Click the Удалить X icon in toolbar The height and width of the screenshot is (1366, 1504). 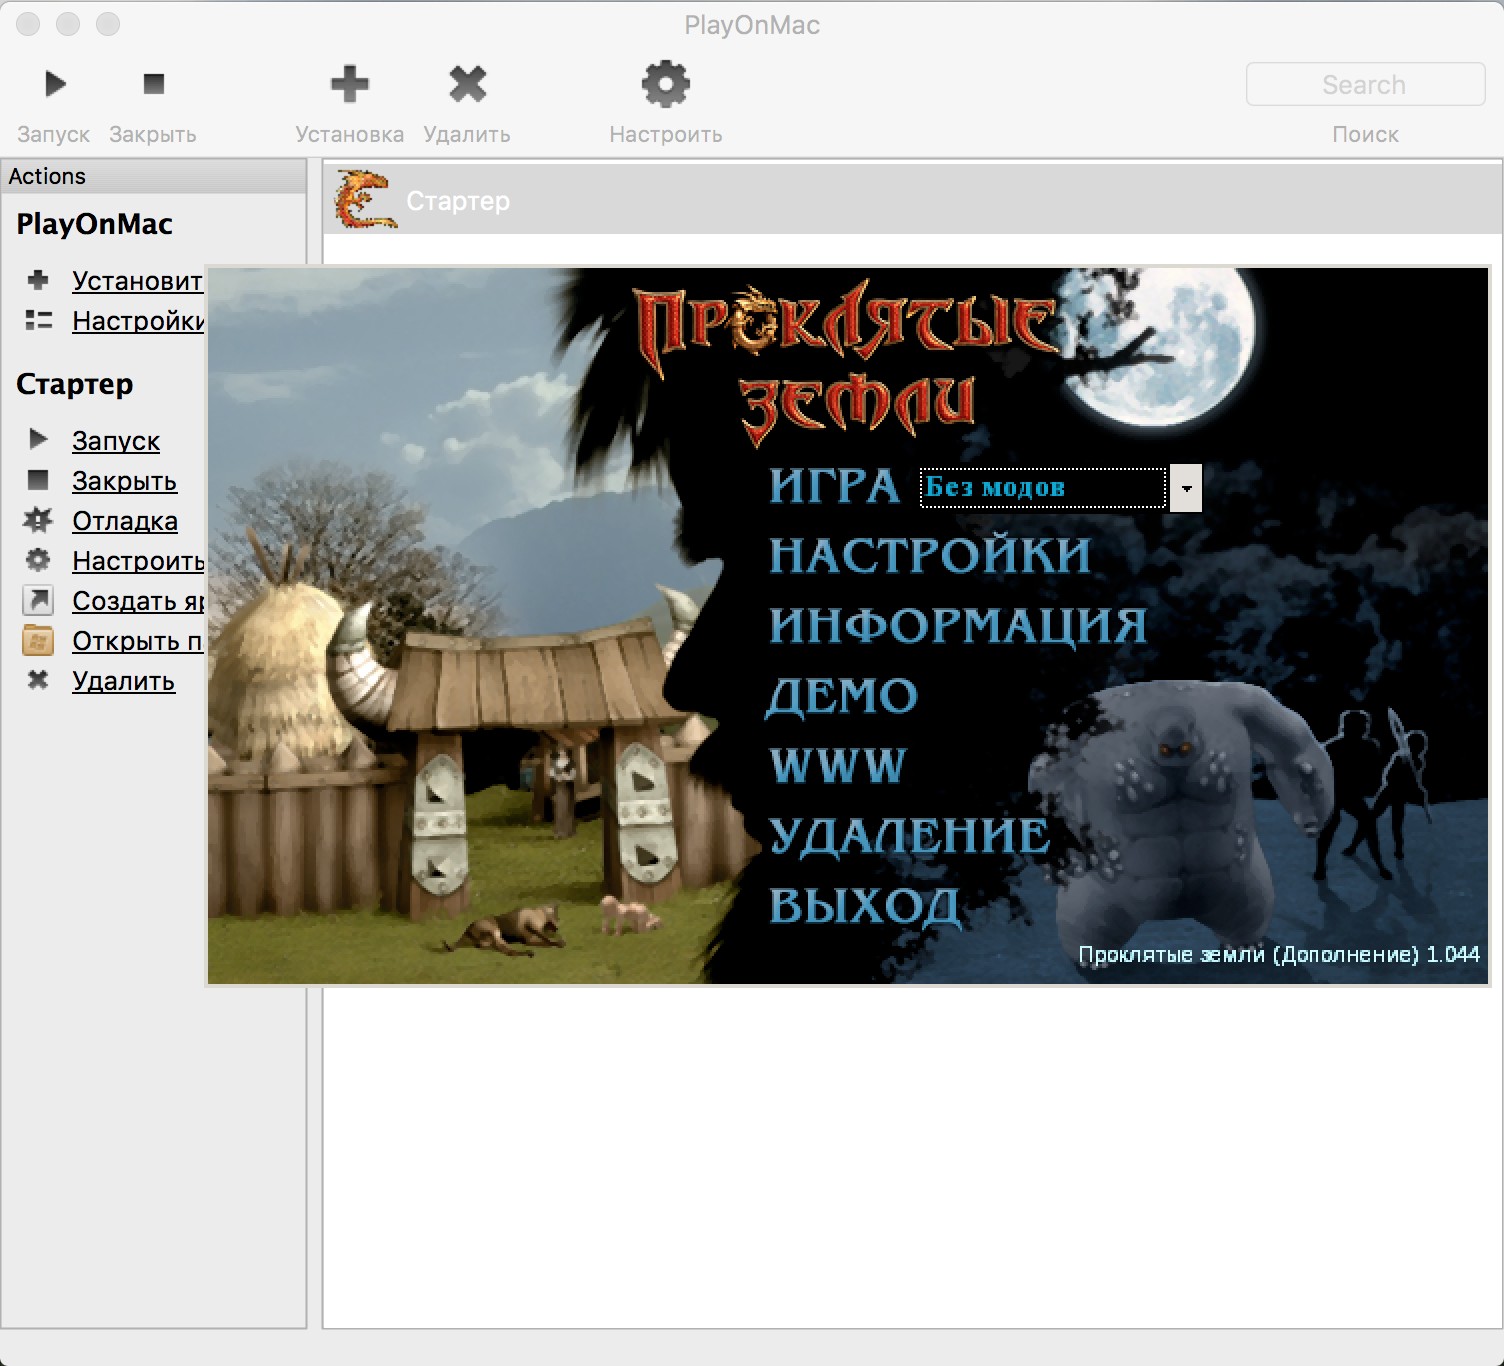pyautogui.click(x=467, y=84)
